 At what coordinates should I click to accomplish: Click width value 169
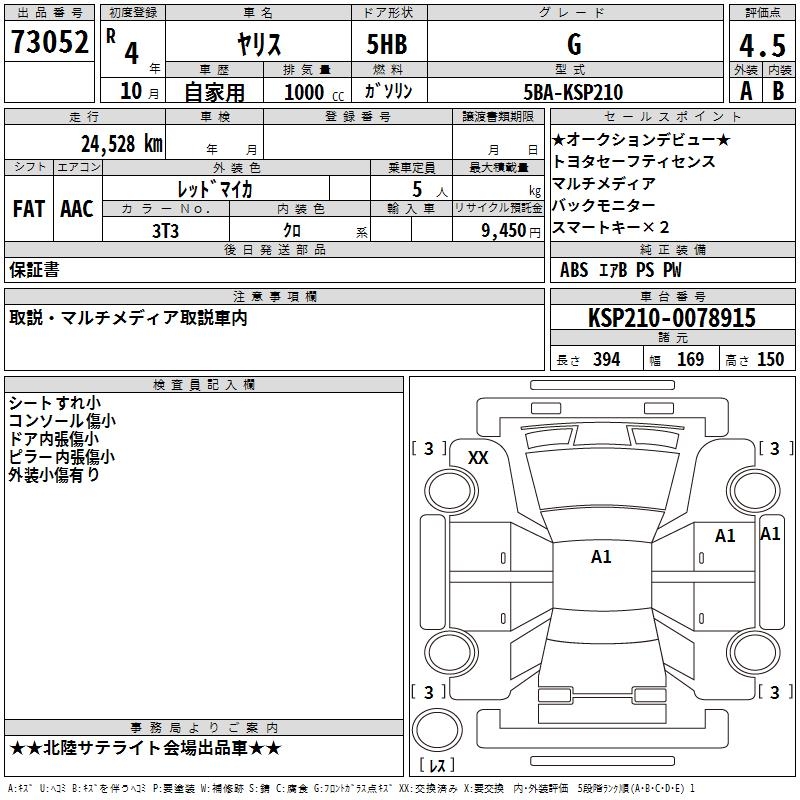click(690, 359)
